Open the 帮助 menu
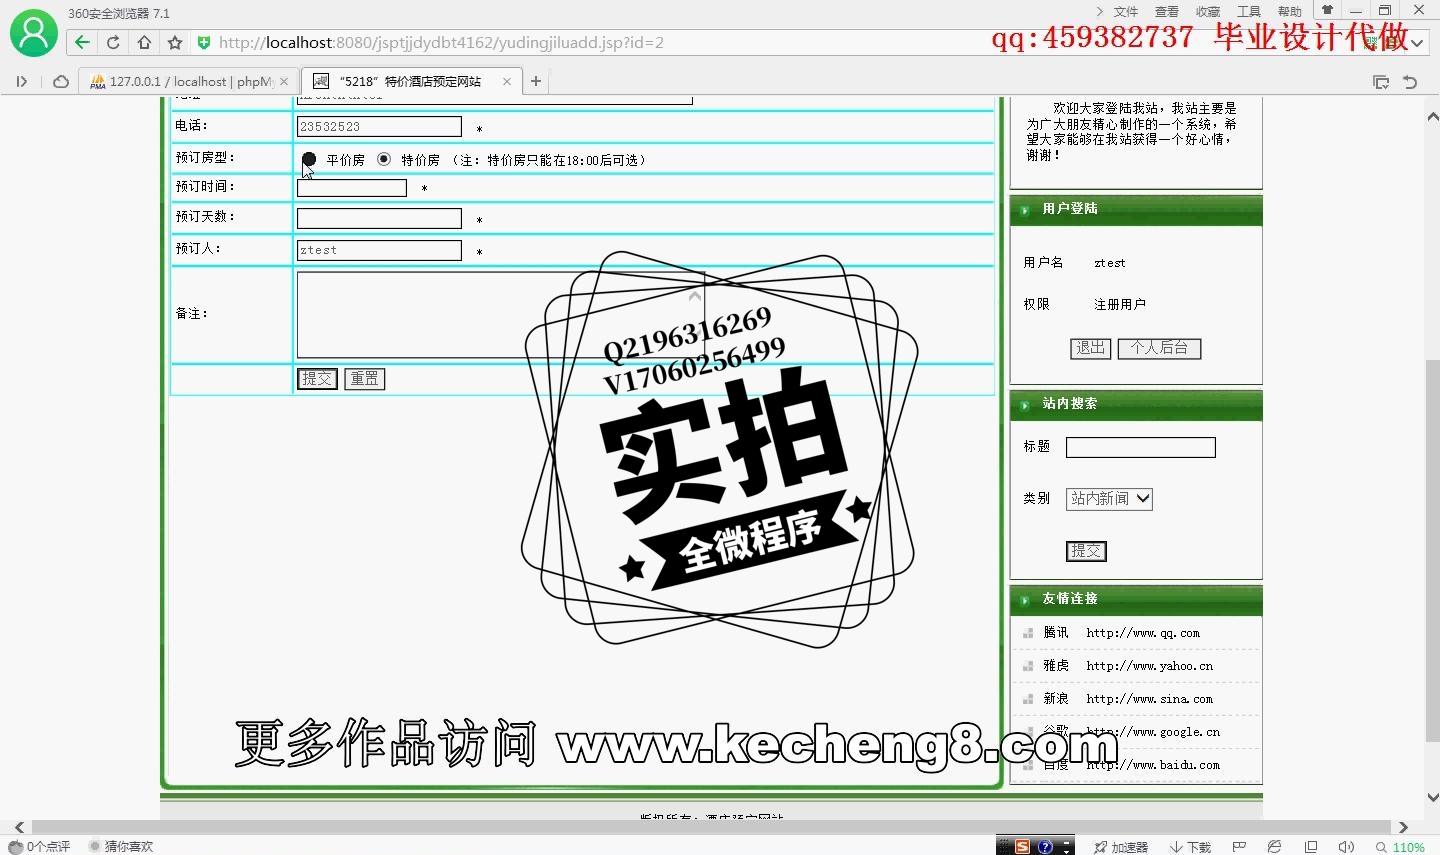This screenshot has height=855, width=1440. pos(1290,12)
